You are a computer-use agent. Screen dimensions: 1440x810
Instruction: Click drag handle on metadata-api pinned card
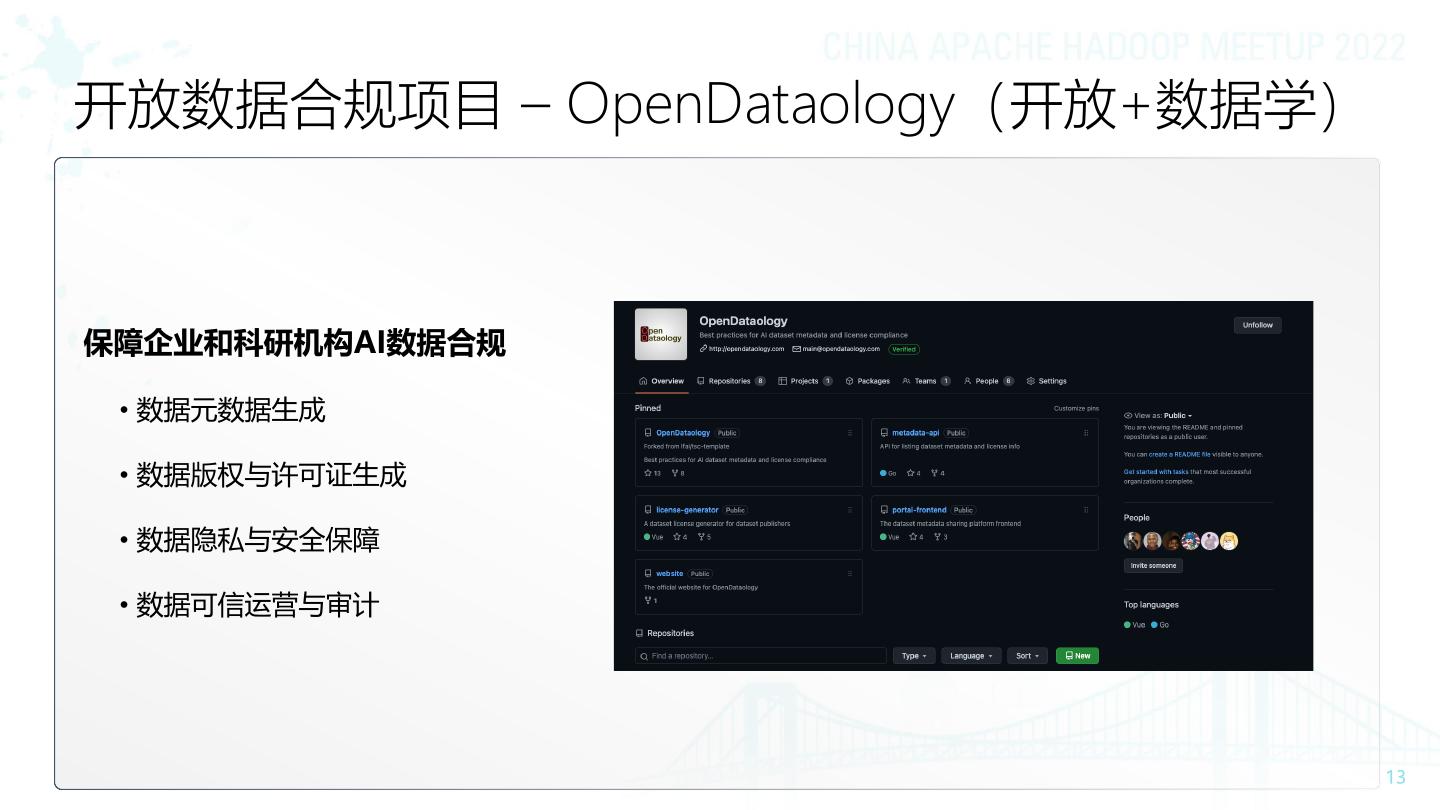coord(1086,433)
